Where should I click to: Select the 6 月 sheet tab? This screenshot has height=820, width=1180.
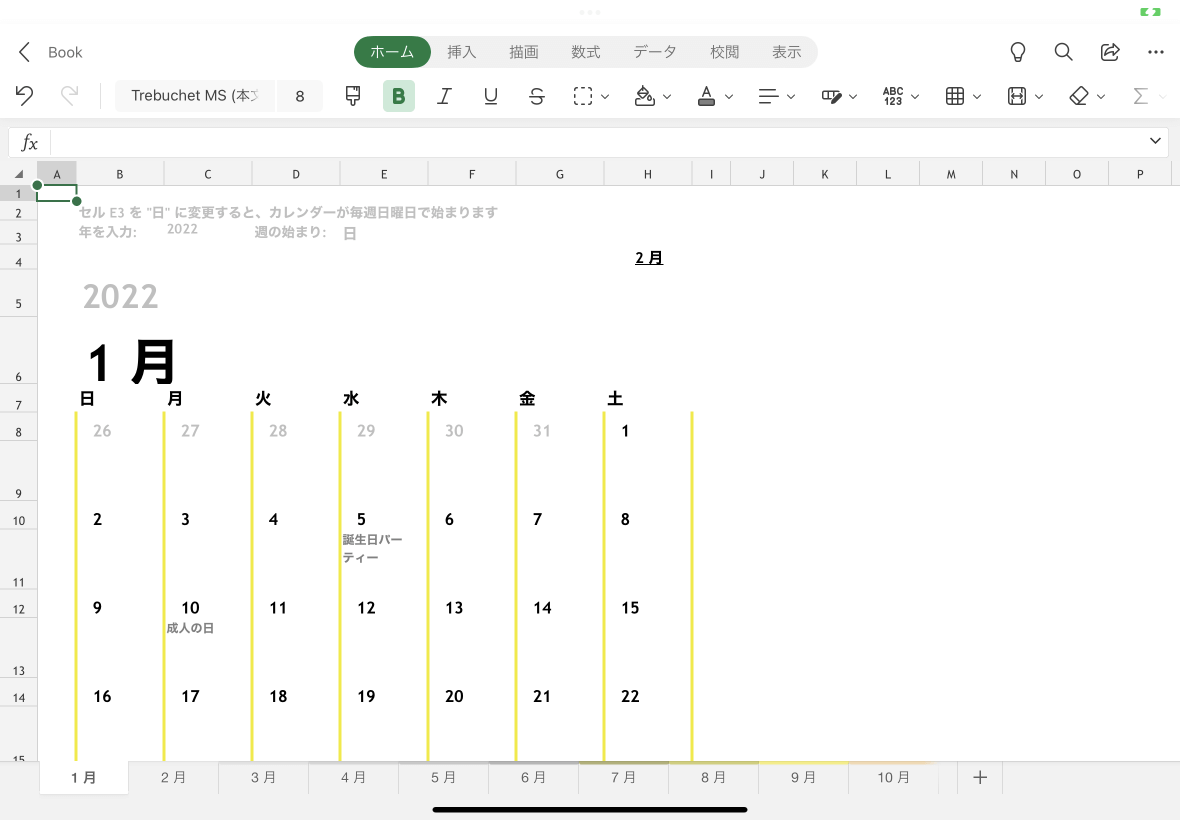tap(534, 777)
